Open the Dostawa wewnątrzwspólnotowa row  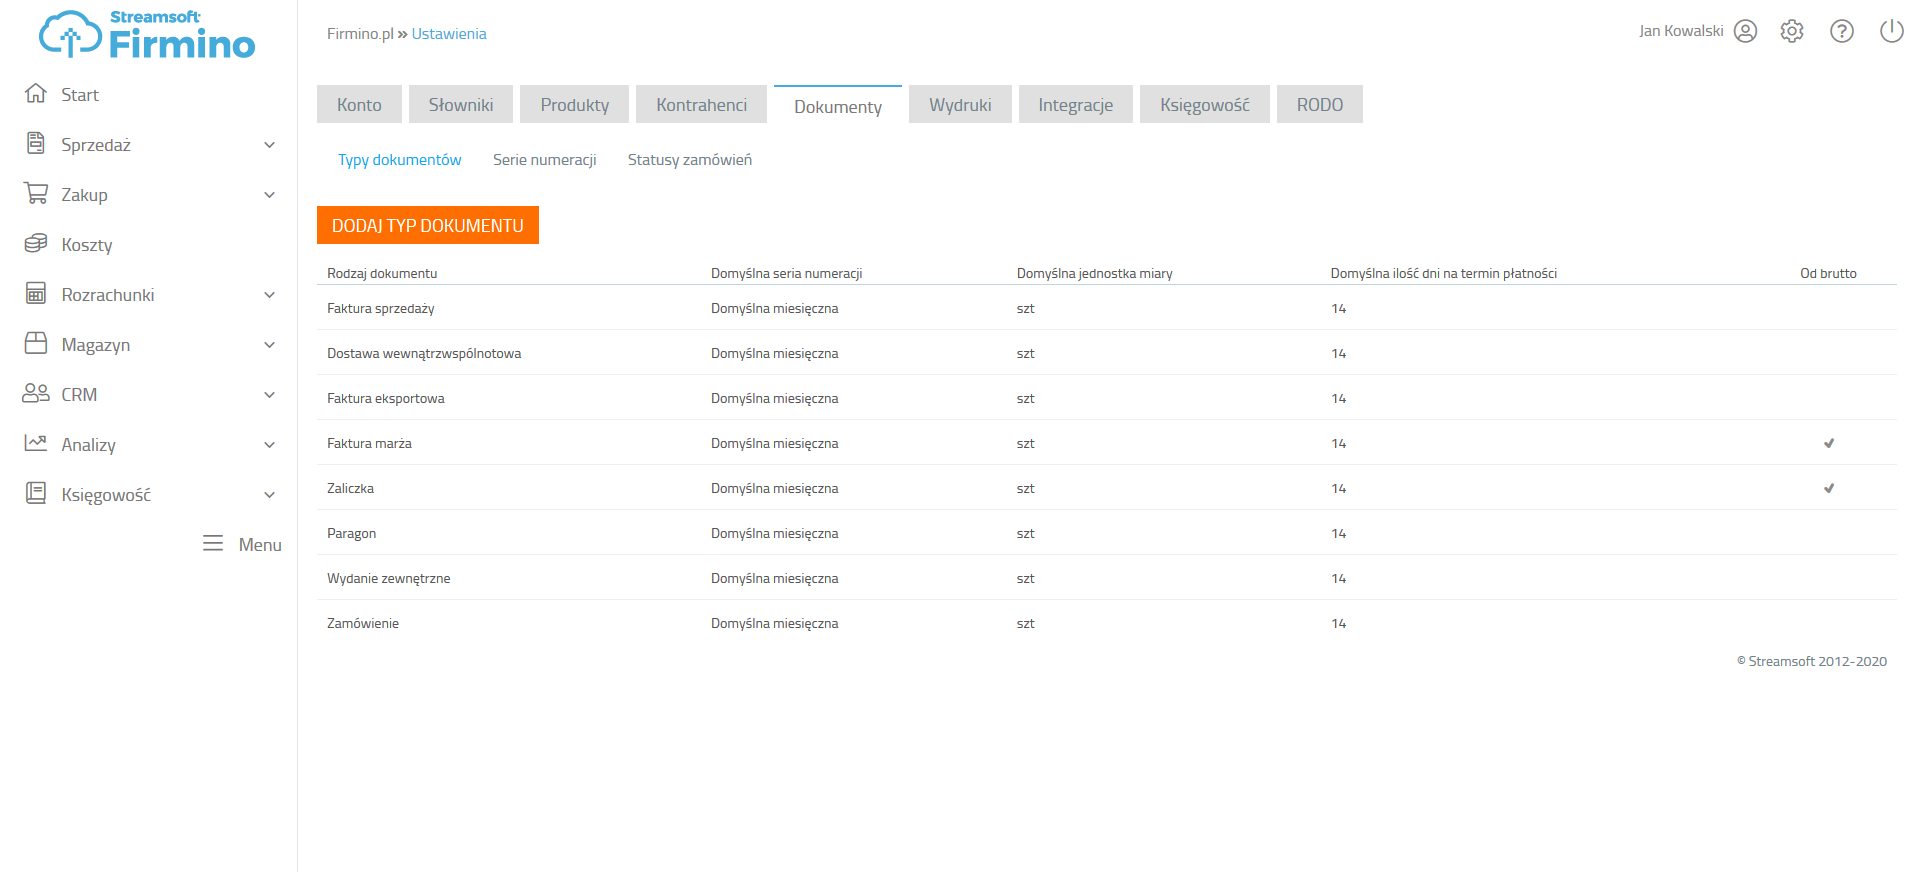(x=1106, y=353)
